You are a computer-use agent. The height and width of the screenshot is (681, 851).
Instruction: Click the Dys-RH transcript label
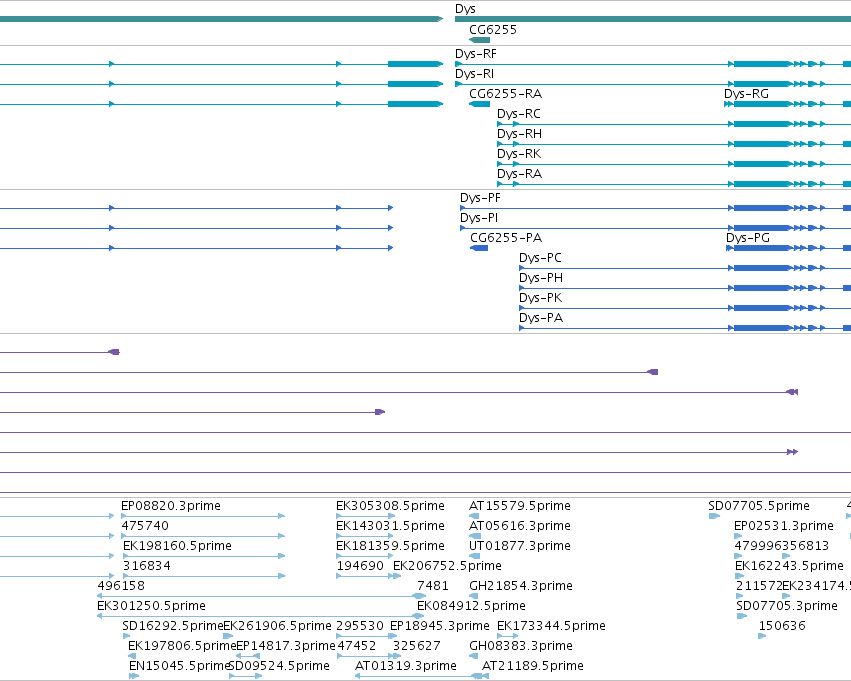click(519, 134)
